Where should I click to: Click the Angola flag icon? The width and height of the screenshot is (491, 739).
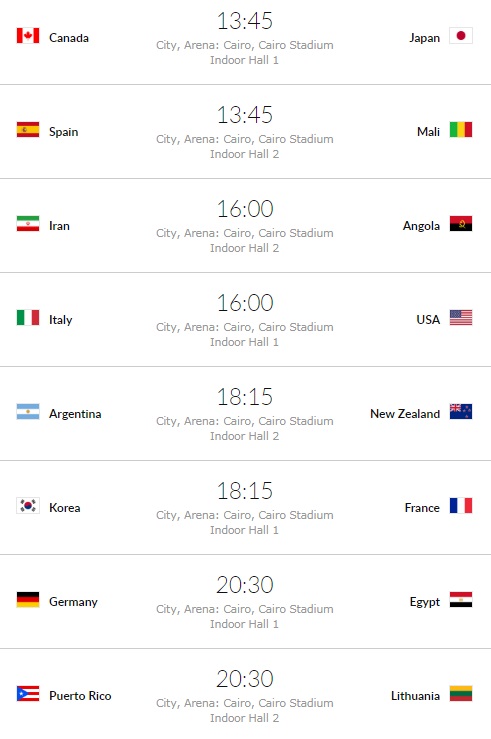coord(461,223)
